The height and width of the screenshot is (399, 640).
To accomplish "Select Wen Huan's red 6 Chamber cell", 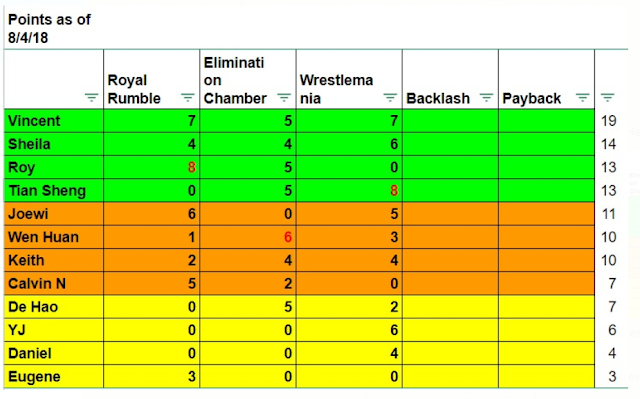I will point(248,237).
